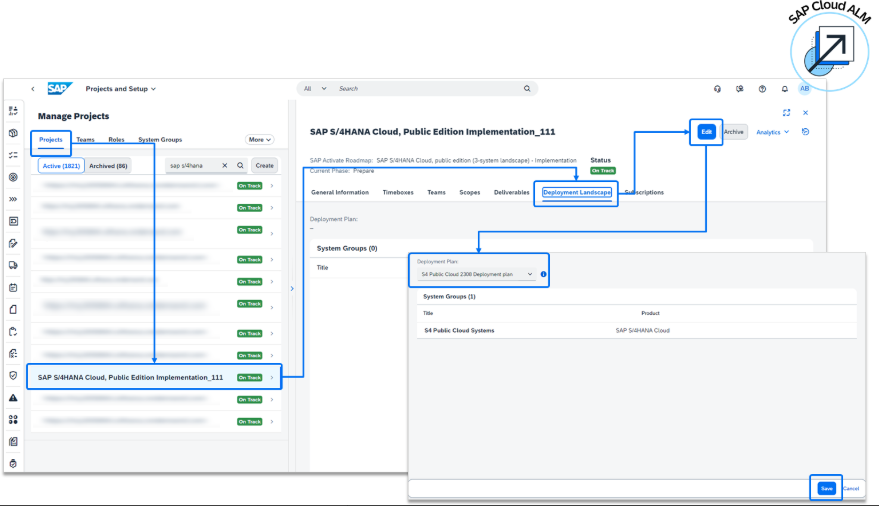Open the notifications bell icon

coord(784,89)
